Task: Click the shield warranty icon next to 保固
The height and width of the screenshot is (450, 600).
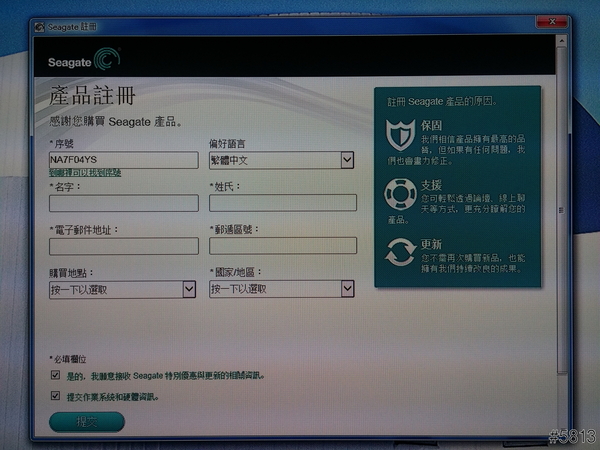Action: pos(400,135)
